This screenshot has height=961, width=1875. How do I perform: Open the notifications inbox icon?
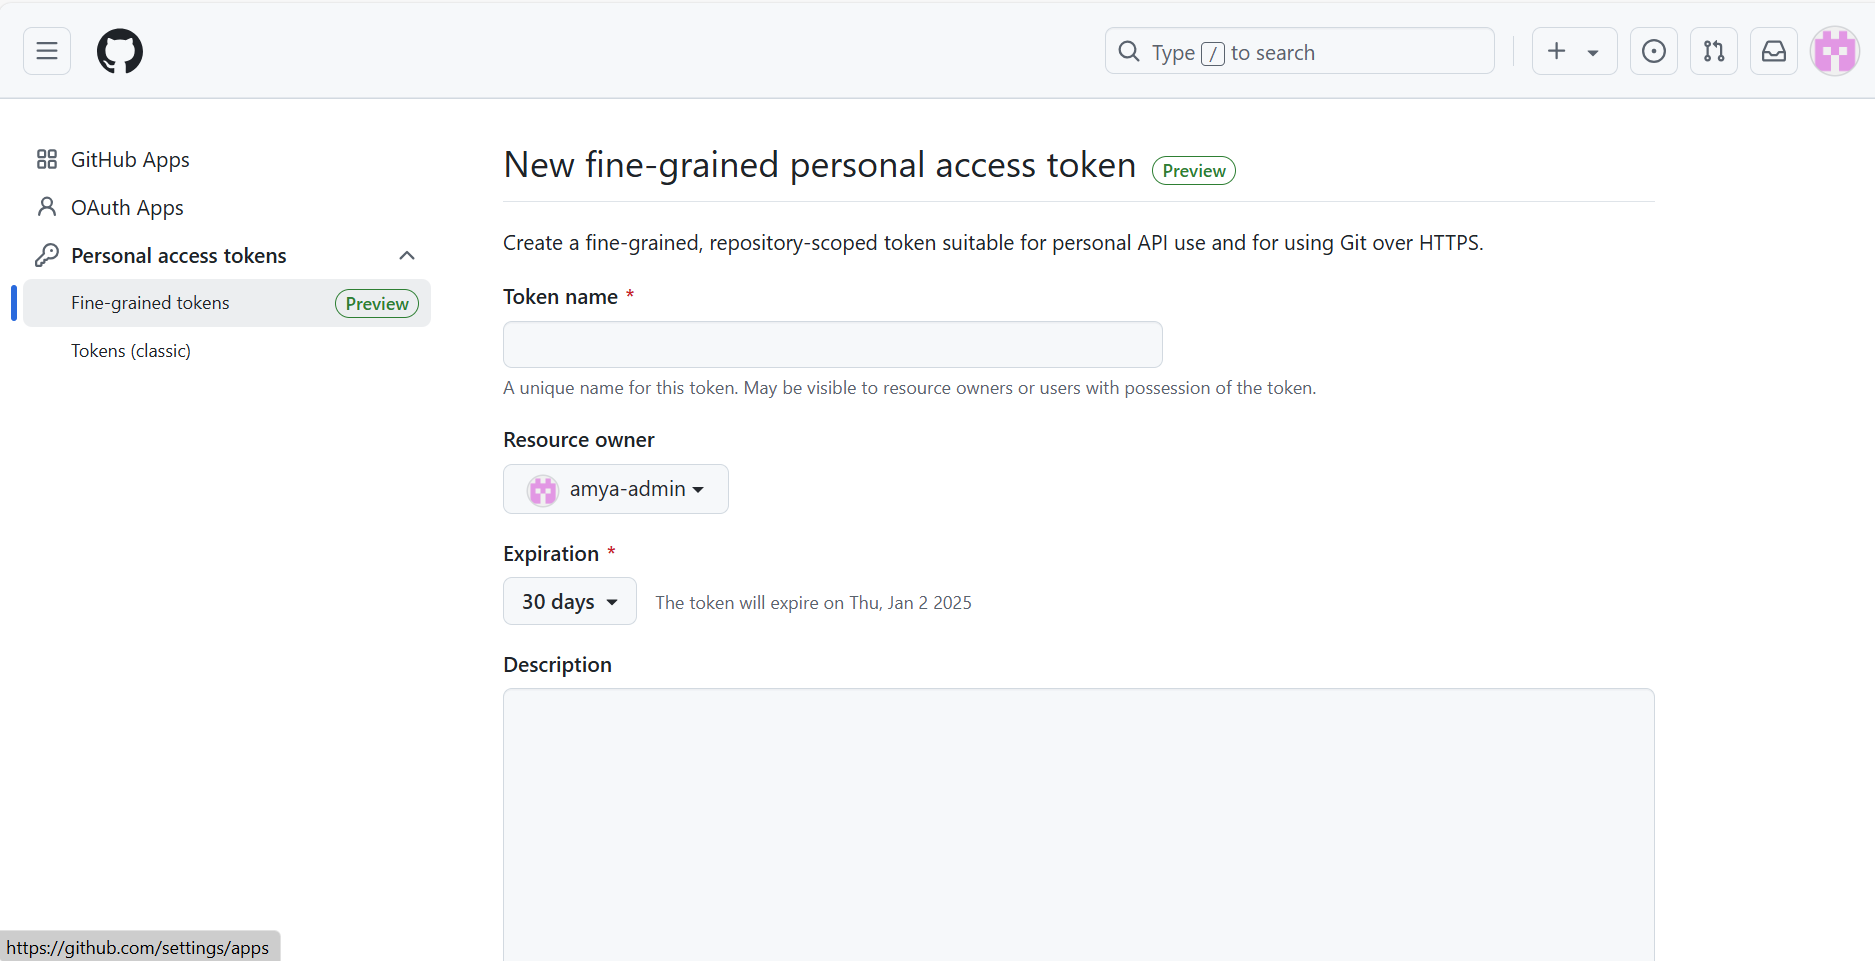(x=1774, y=51)
